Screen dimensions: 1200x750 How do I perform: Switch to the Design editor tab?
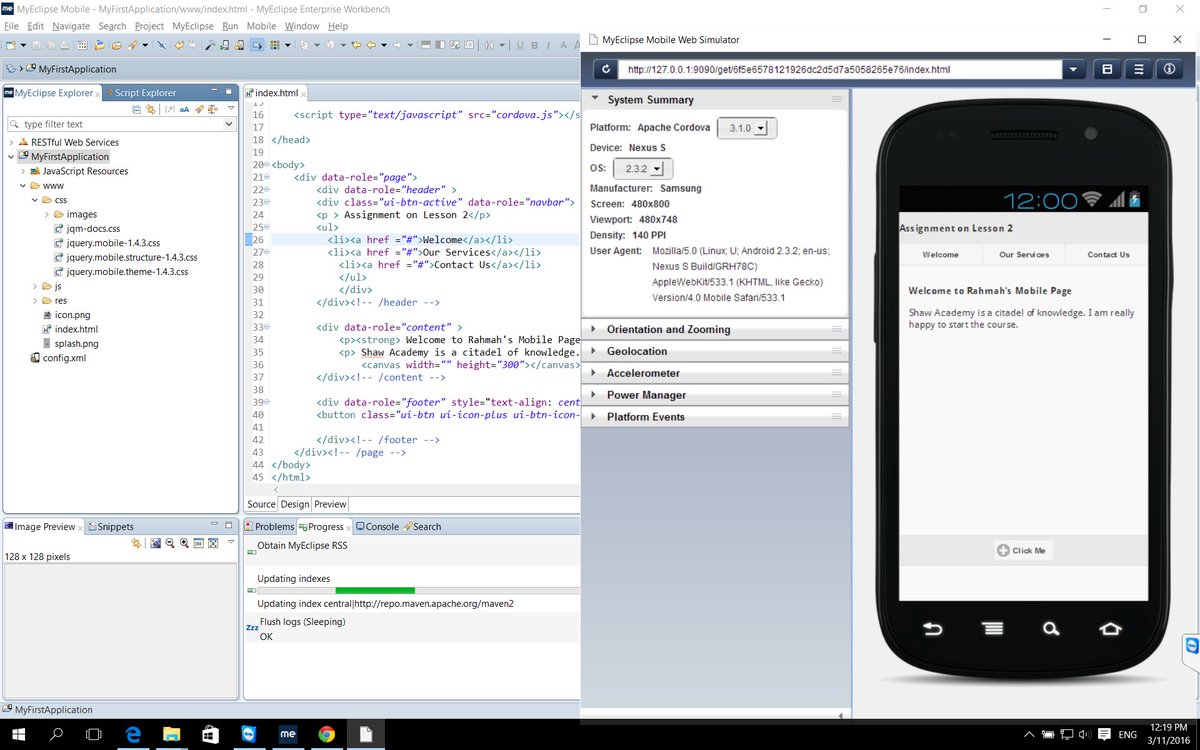tap(295, 504)
